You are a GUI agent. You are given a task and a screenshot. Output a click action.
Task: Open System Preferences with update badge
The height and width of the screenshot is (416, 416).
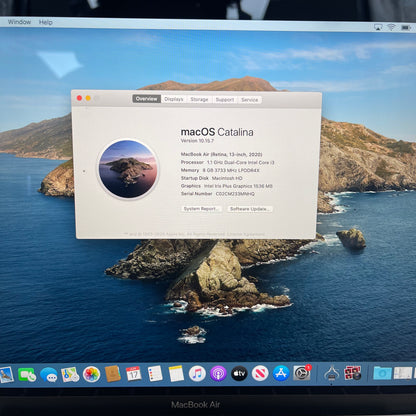pos(302,373)
